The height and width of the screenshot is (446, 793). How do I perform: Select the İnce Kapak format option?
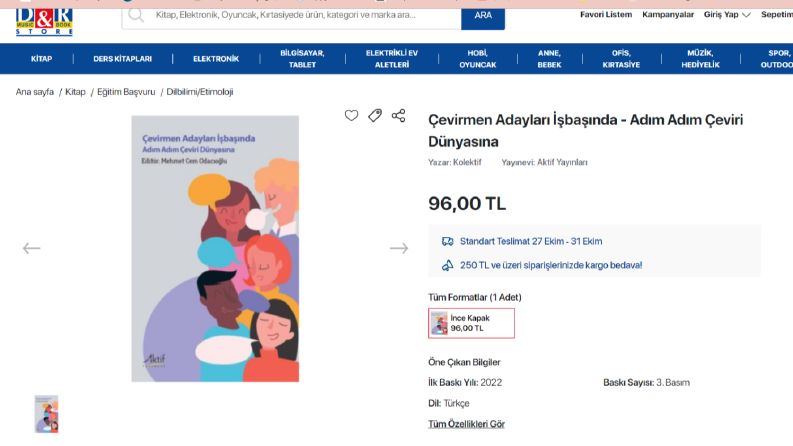coord(471,323)
